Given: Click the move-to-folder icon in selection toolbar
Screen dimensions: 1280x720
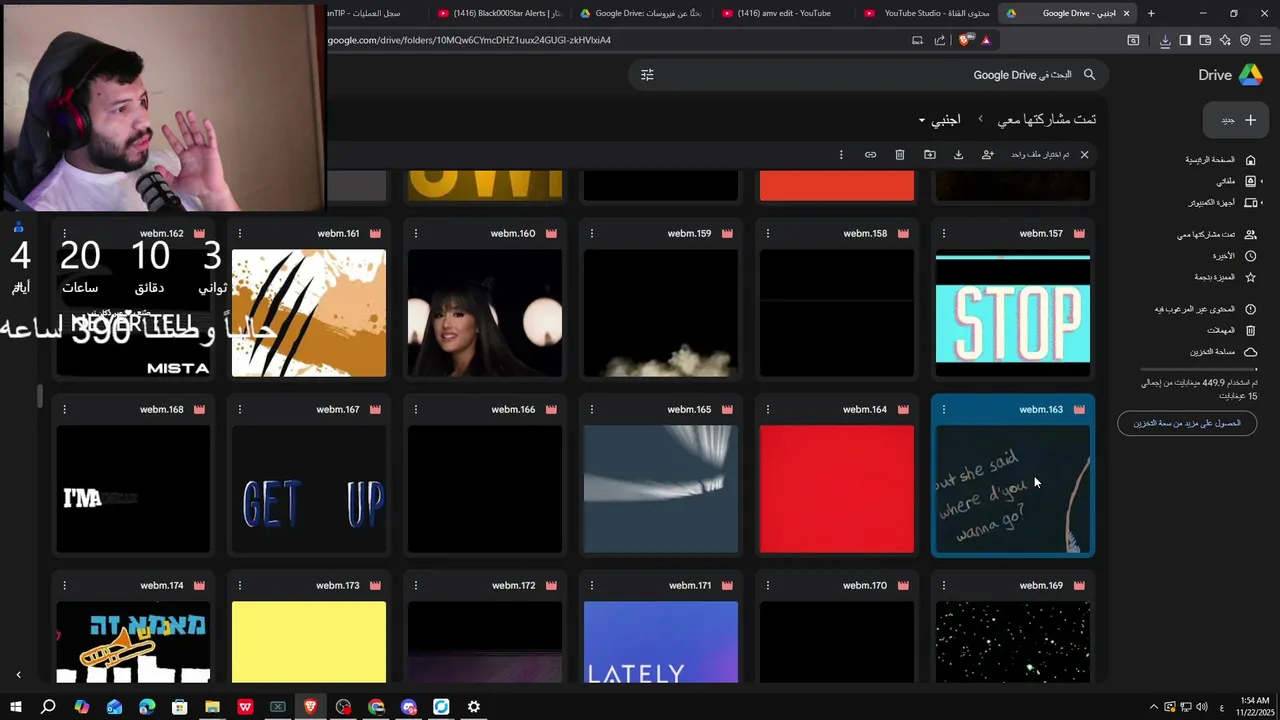Looking at the screenshot, I should pyautogui.click(x=930, y=155).
